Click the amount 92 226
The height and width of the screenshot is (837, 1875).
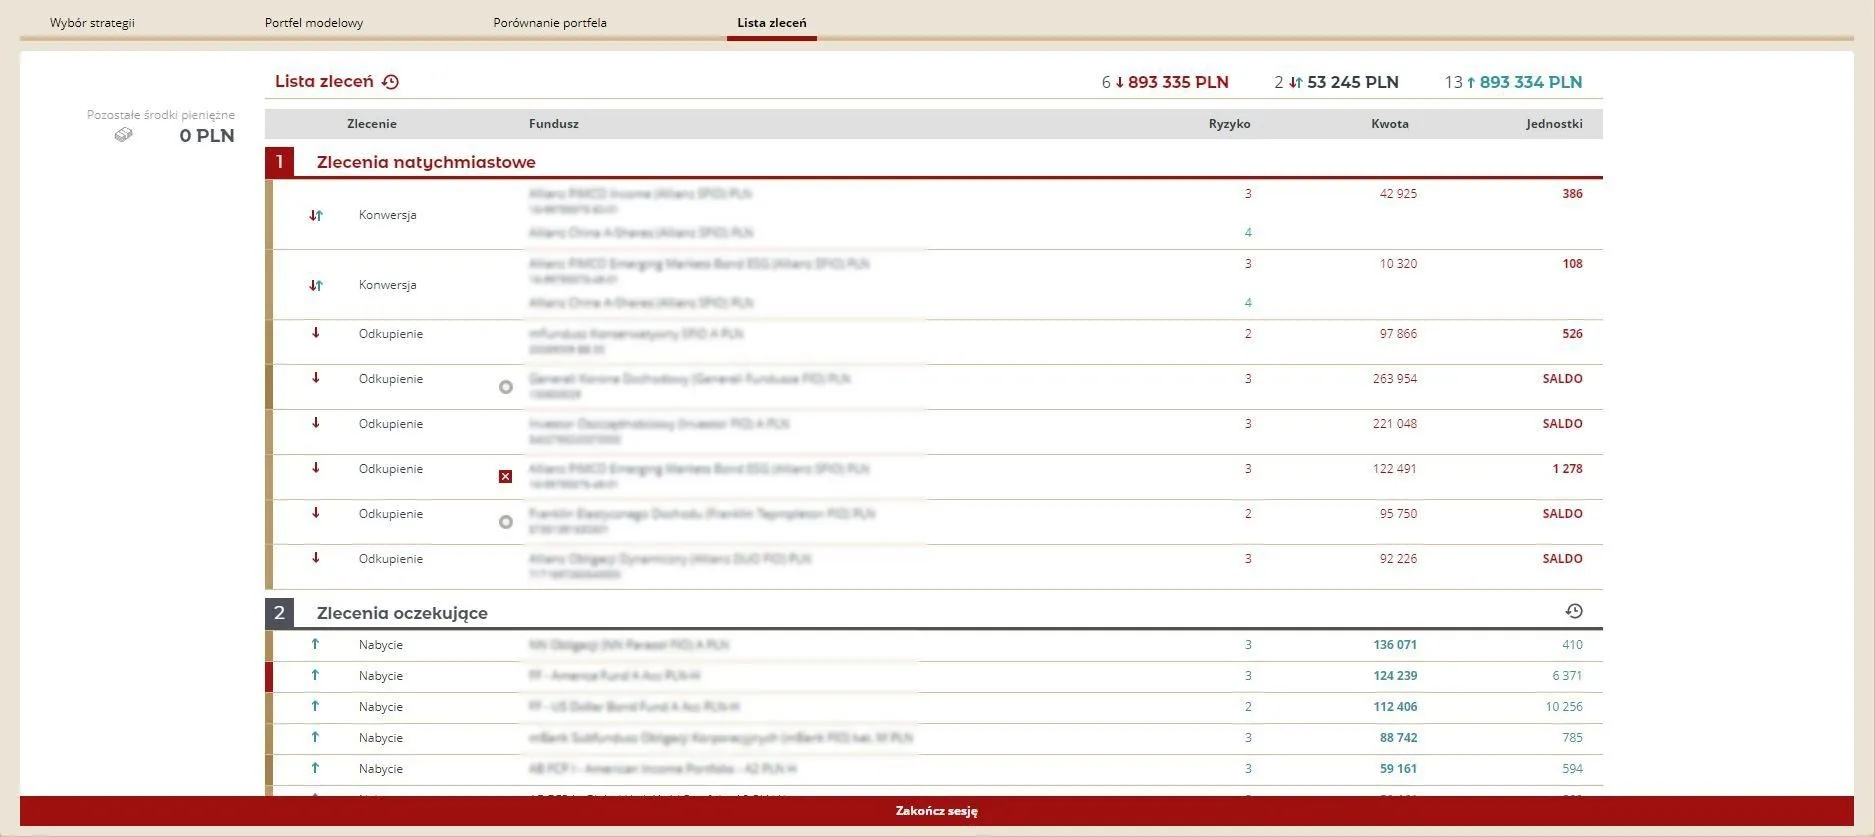click(x=1398, y=559)
